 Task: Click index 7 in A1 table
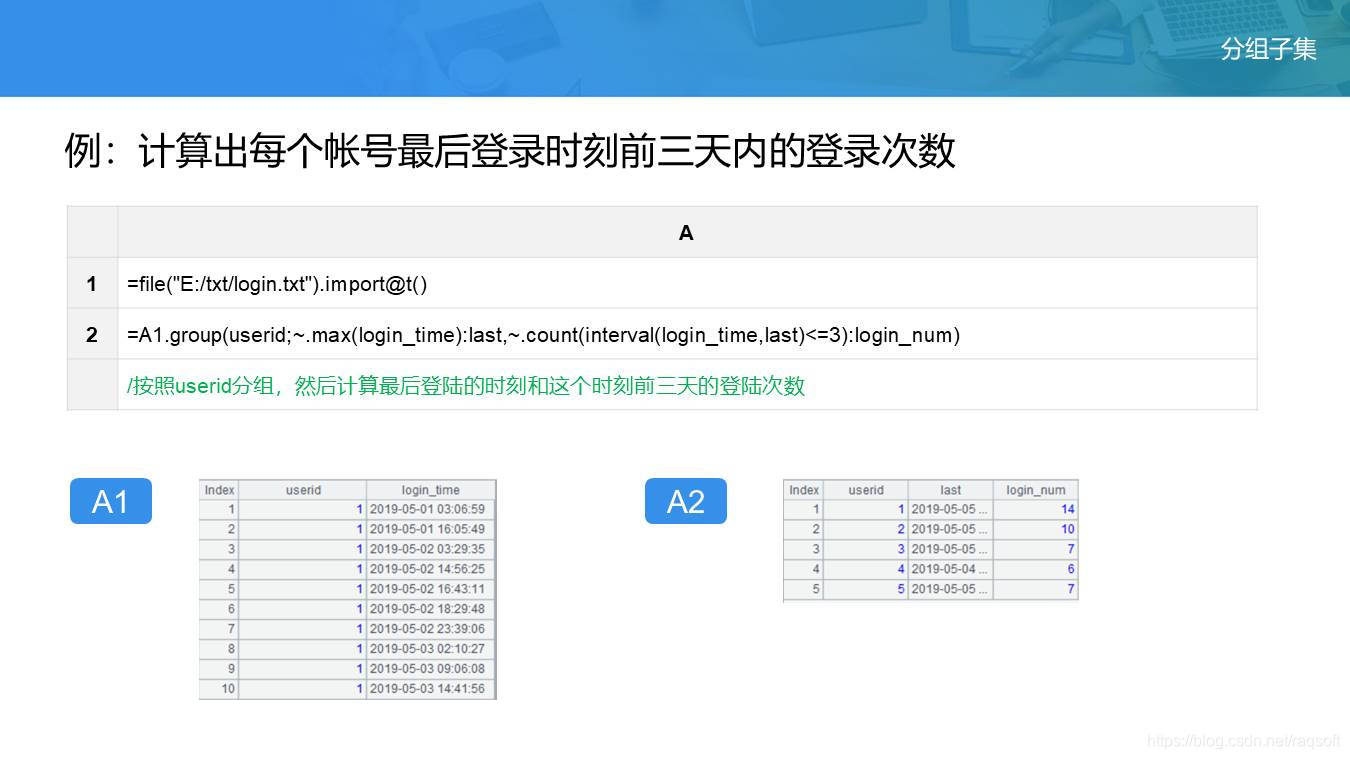coord(219,629)
